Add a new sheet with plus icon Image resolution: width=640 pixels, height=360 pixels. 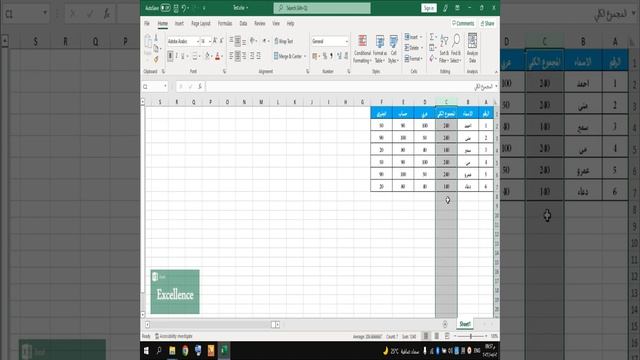[445, 324]
